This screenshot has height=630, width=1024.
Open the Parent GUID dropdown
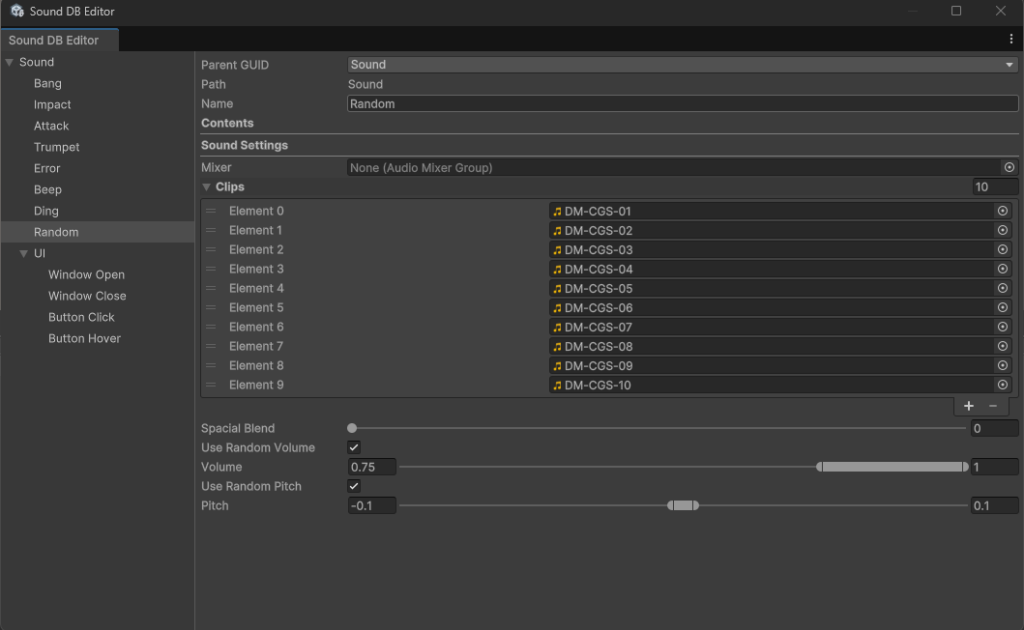click(682, 65)
